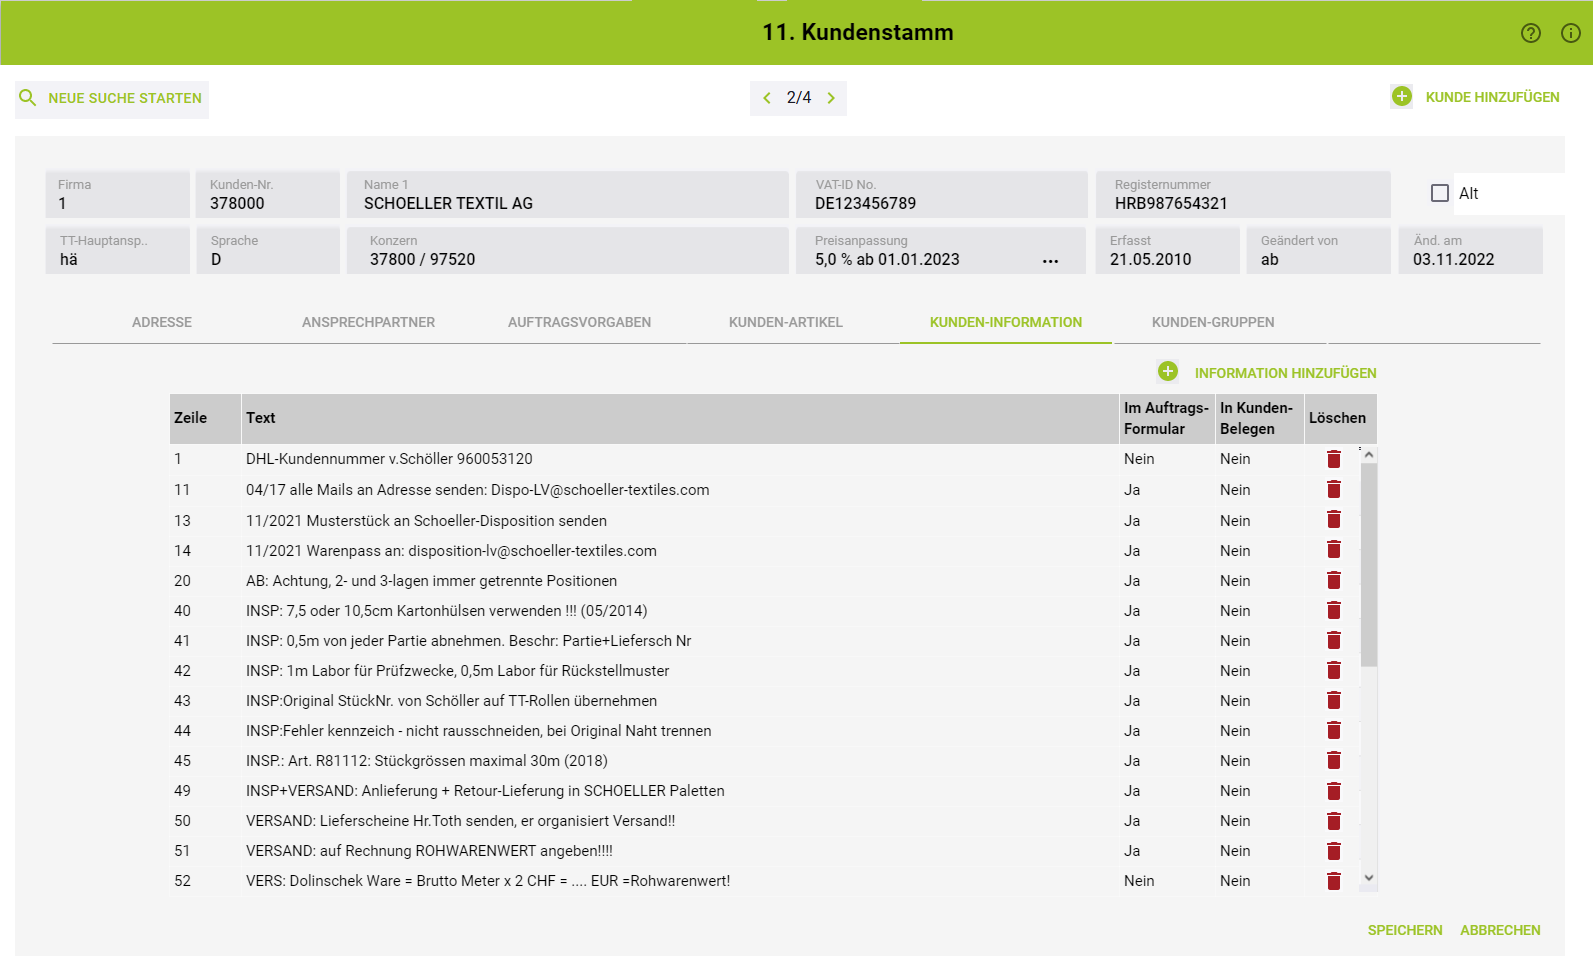Delete row 1 DHL-Kundennummer entry
1593x977 pixels.
point(1333,459)
